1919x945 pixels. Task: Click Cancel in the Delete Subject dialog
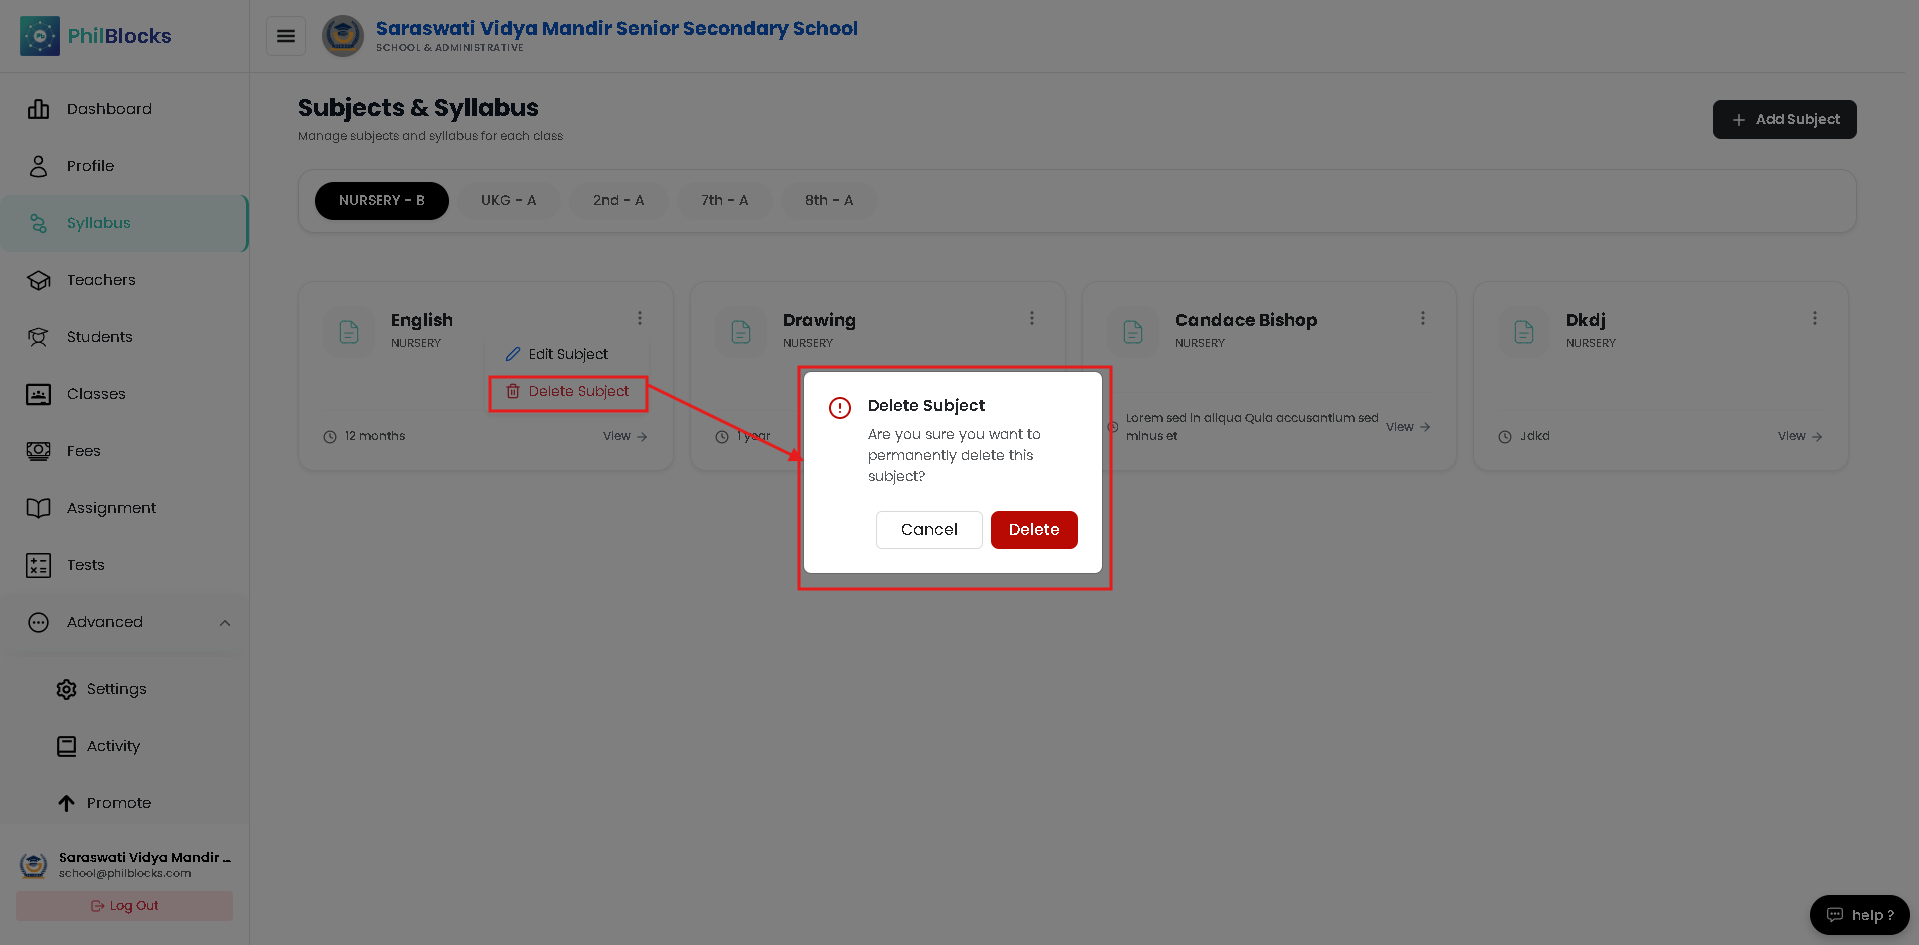pyautogui.click(x=929, y=530)
